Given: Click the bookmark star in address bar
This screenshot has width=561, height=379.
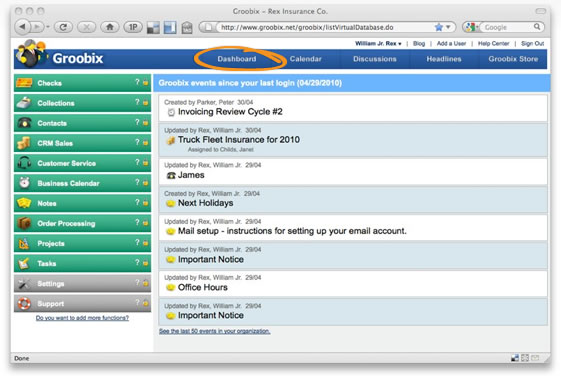Looking at the screenshot, I should pos(439,27).
